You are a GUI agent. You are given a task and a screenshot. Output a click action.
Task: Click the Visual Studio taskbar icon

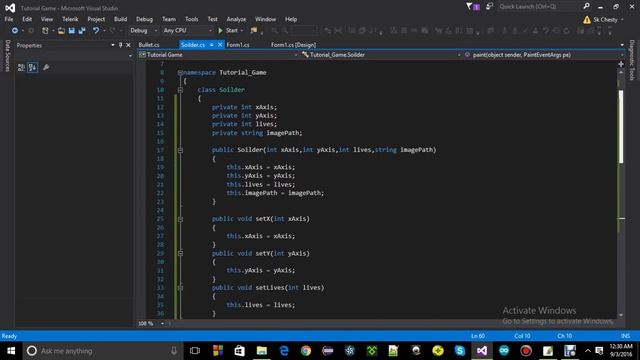482,351
